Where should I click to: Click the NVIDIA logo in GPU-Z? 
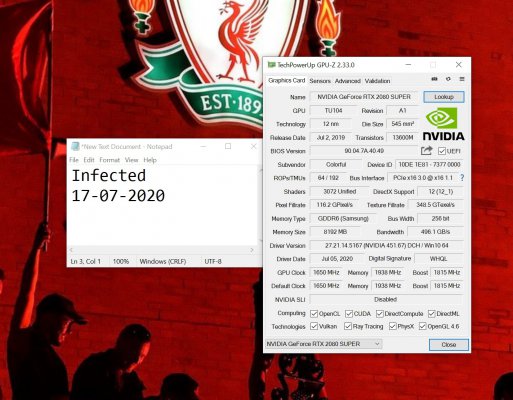click(443, 124)
